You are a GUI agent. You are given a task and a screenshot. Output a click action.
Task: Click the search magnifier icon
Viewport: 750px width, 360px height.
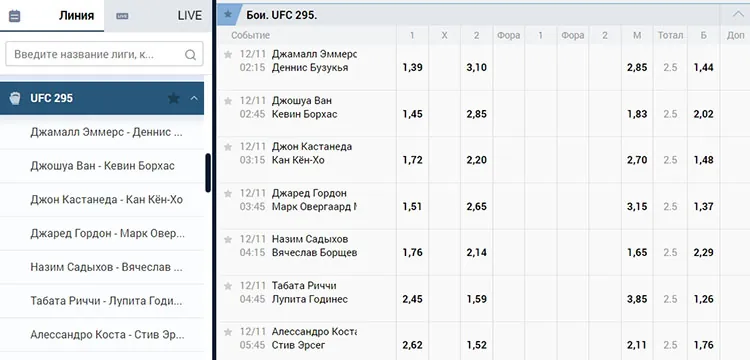pyautogui.click(x=190, y=55)
